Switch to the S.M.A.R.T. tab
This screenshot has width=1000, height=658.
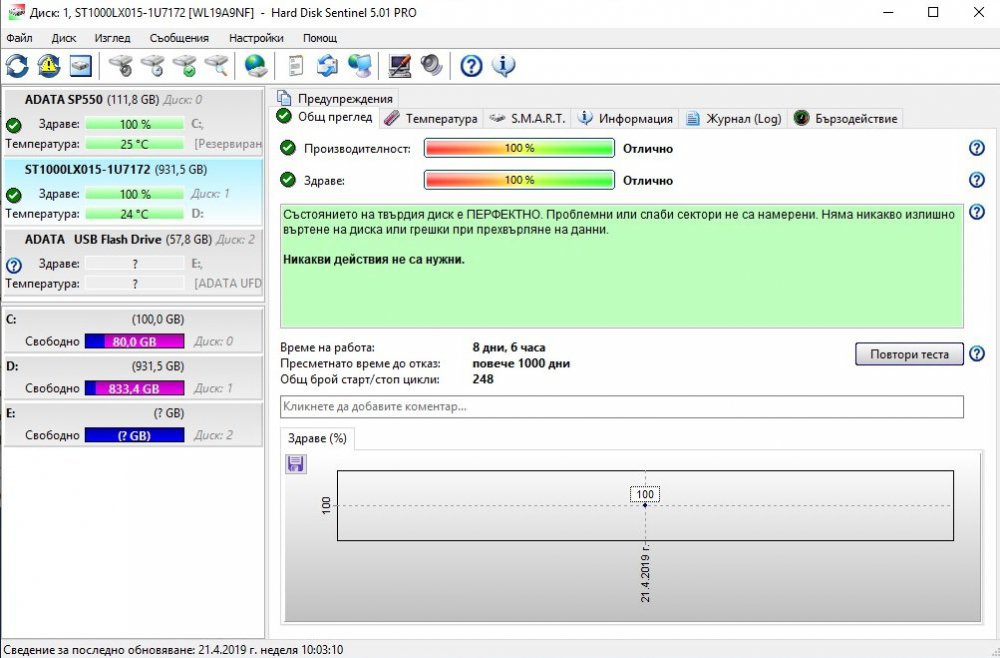(527, 118)
